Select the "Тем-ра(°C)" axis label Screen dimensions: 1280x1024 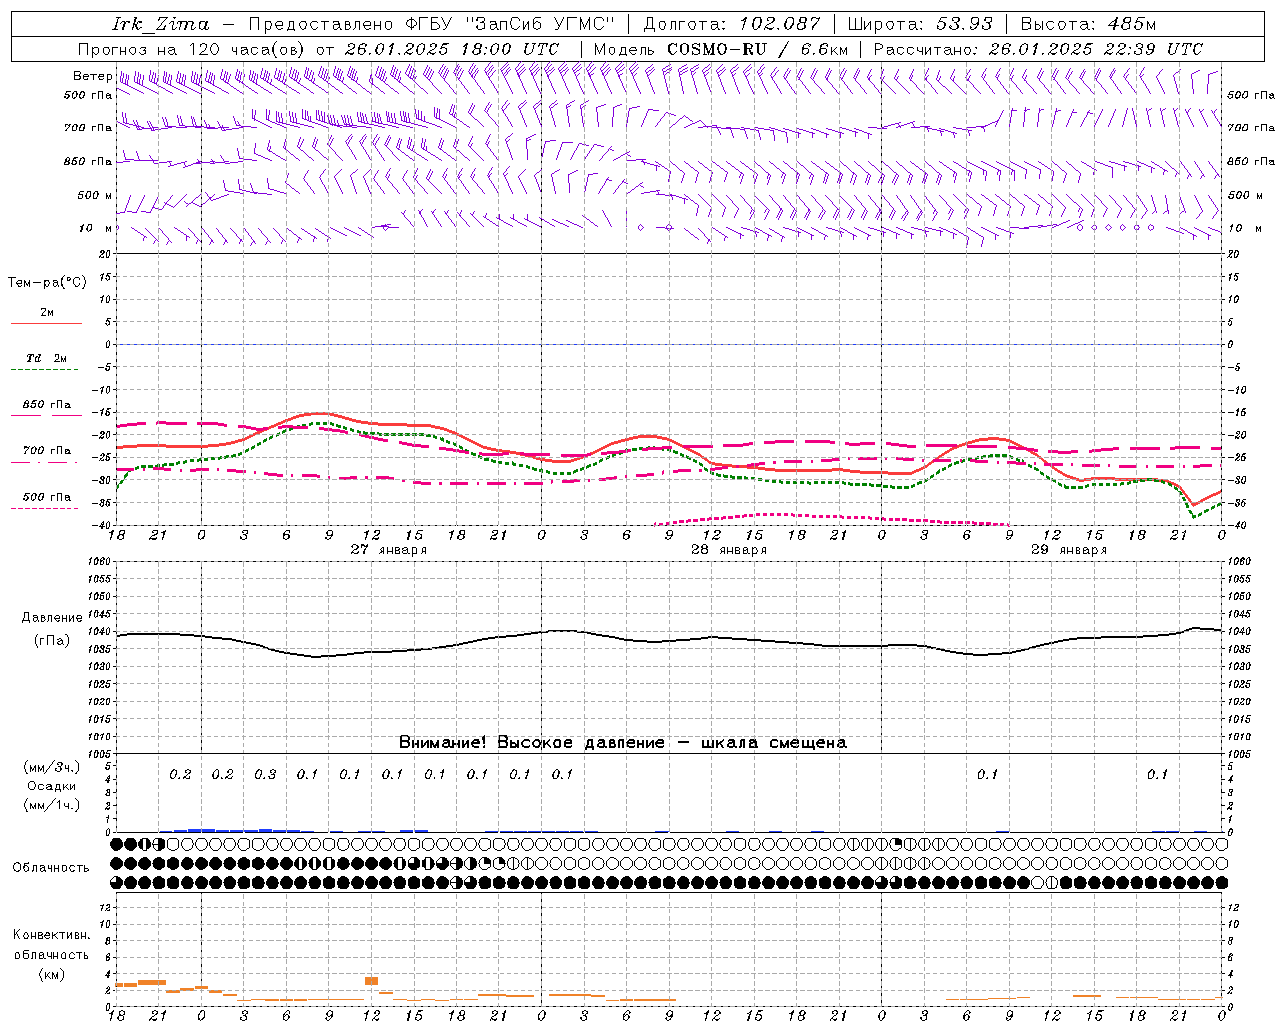(47, 282)
